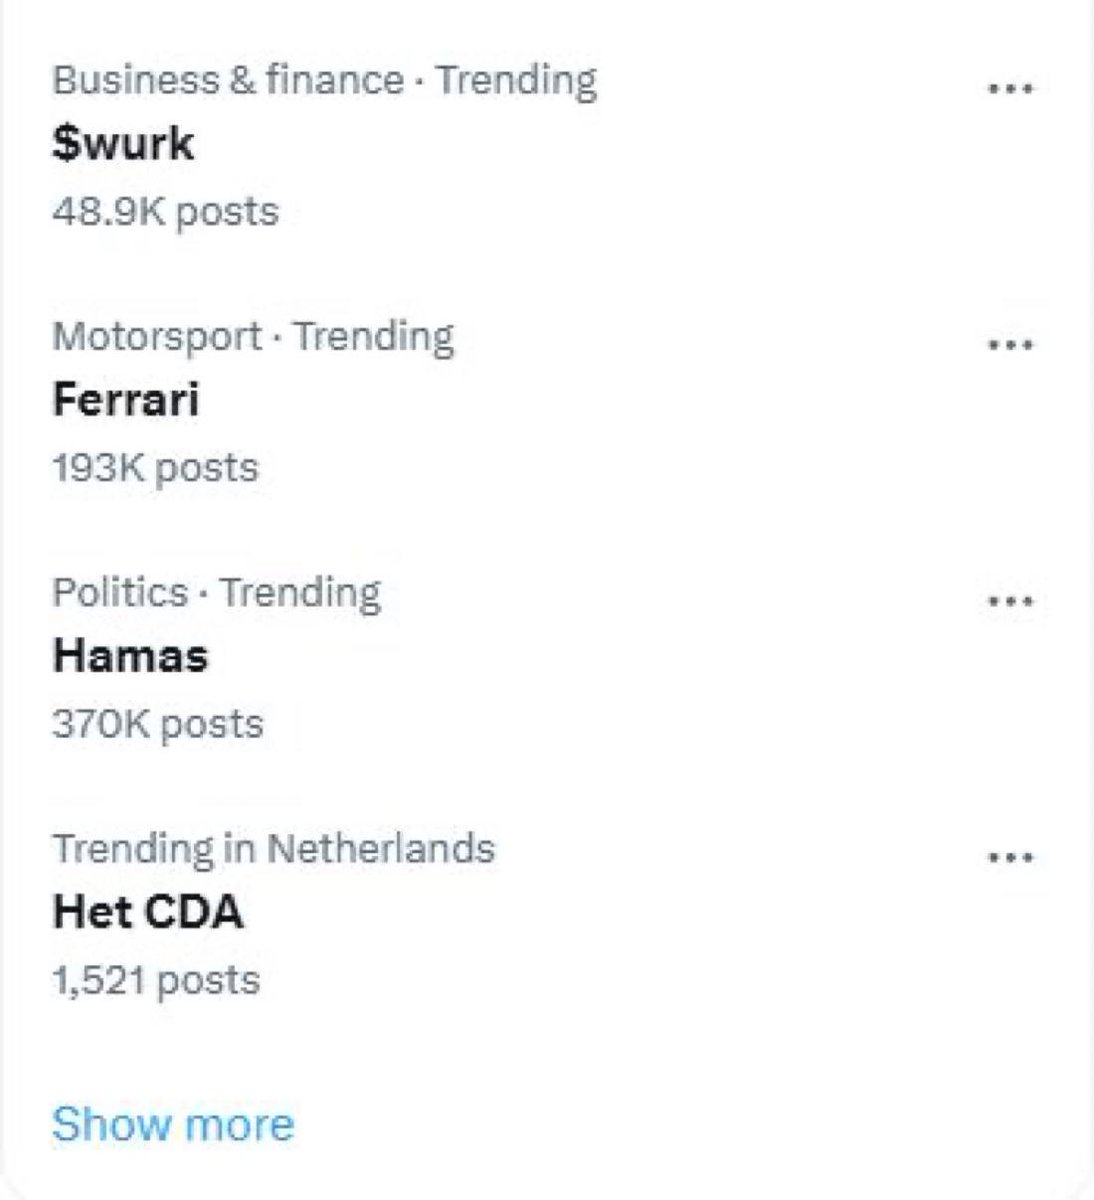Click 'Trending' text next to Politics
The image size is (1094, 1200).
pos(300,592)
